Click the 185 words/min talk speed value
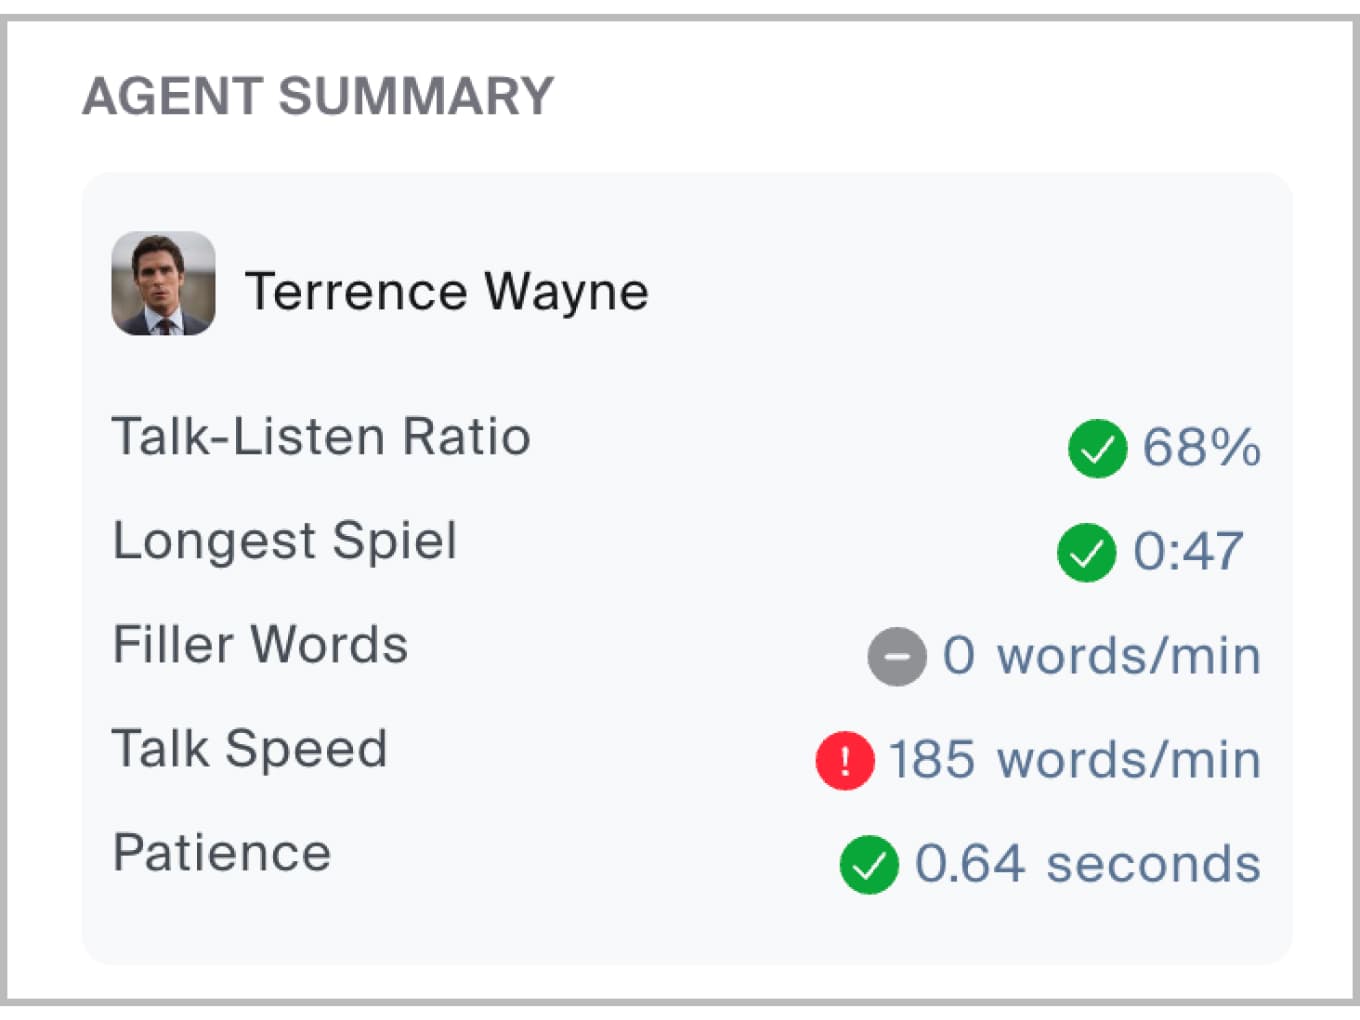Image resolution: width=1360 pixels, height=1020 pixels. pos(1074,760)
